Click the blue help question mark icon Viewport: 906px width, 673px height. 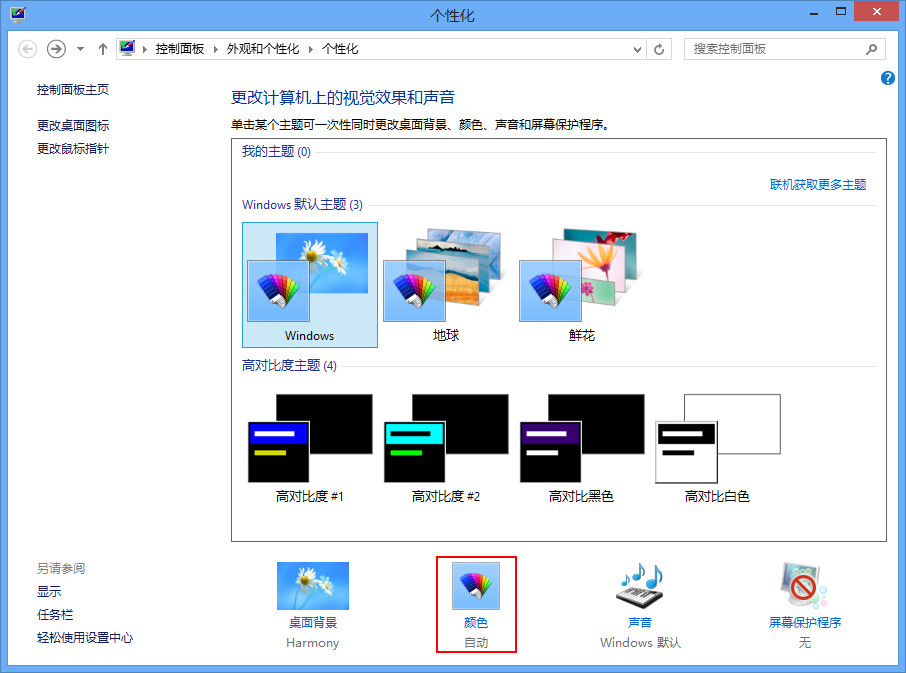tap(887, 78)
